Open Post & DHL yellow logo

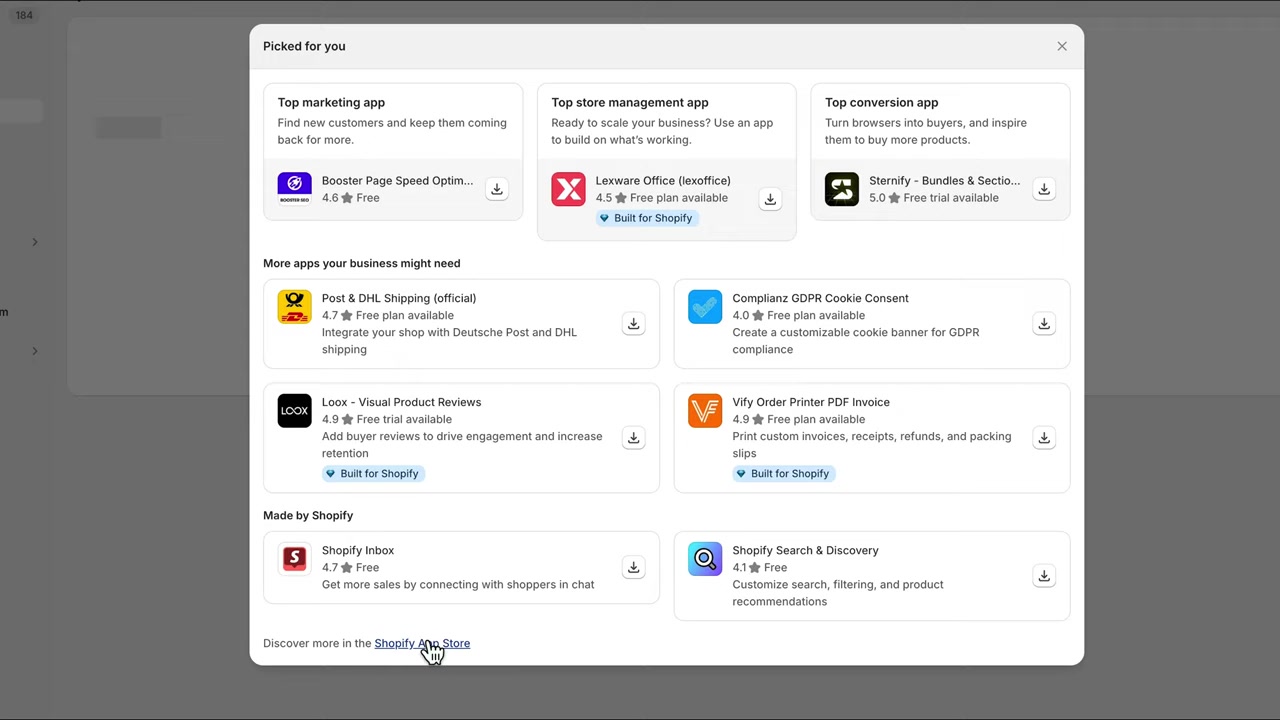(294, 307)
